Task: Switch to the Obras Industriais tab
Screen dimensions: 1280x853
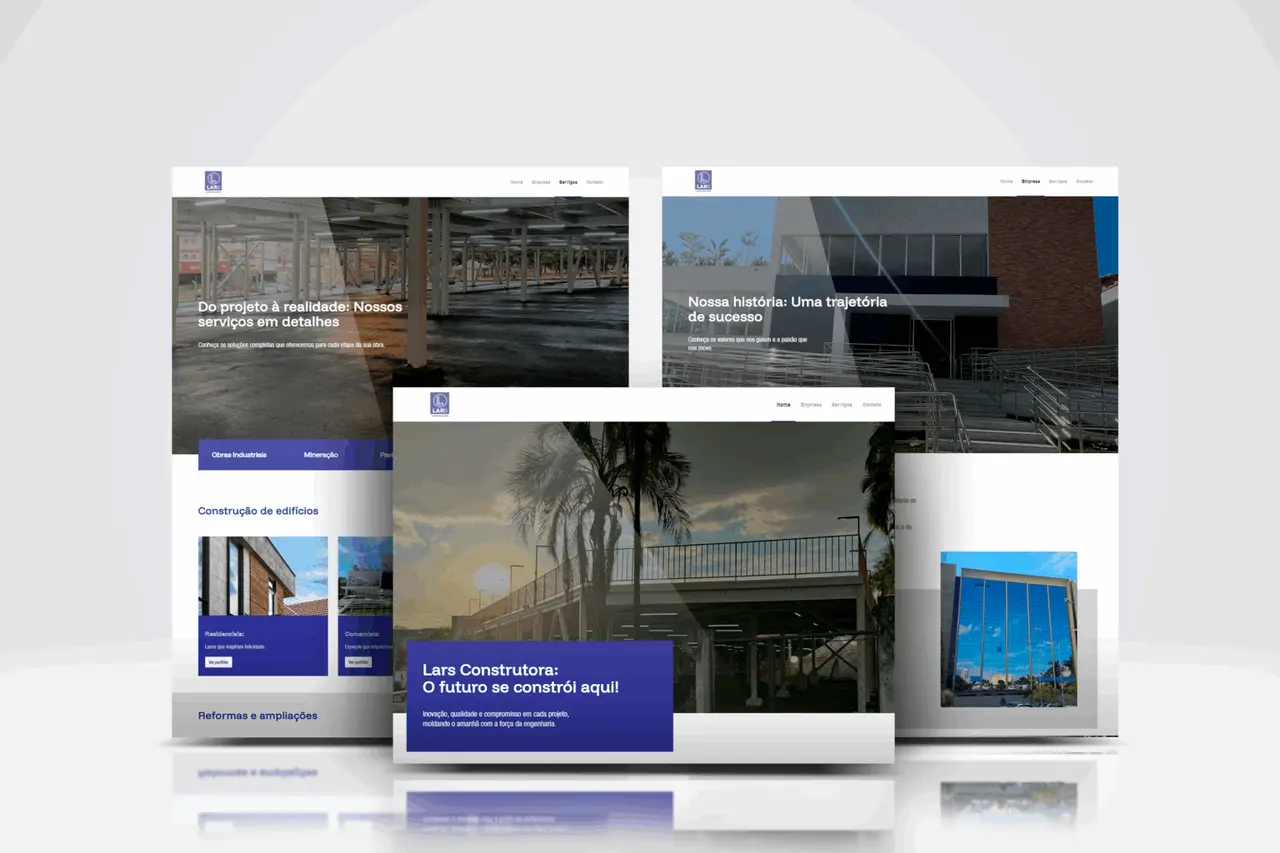Action: point(239,455)
